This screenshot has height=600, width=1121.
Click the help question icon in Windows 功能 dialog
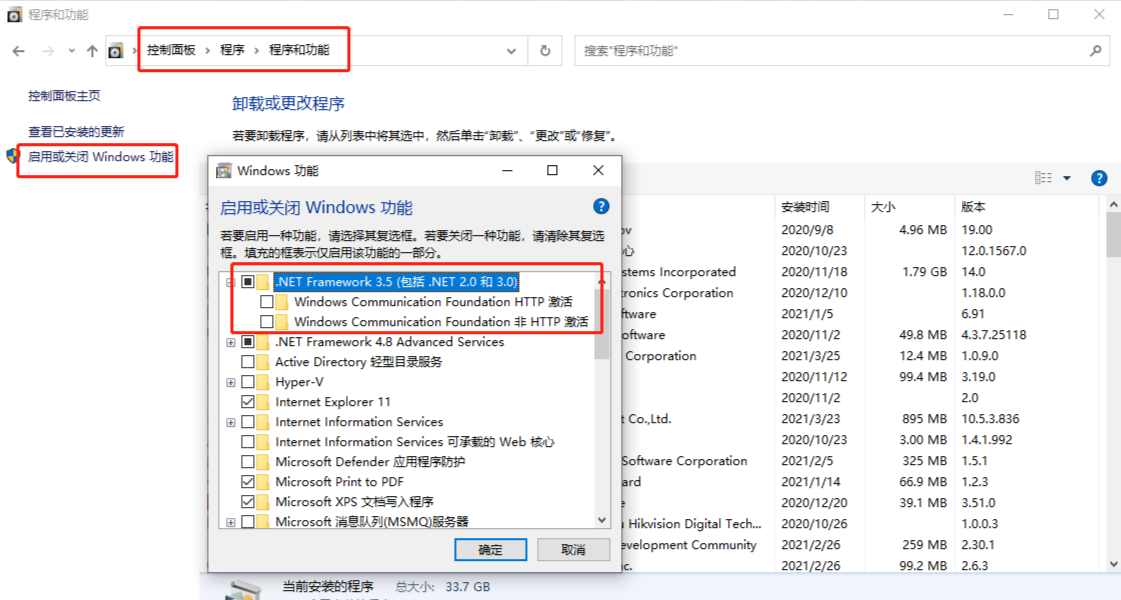tap(601, 207)
